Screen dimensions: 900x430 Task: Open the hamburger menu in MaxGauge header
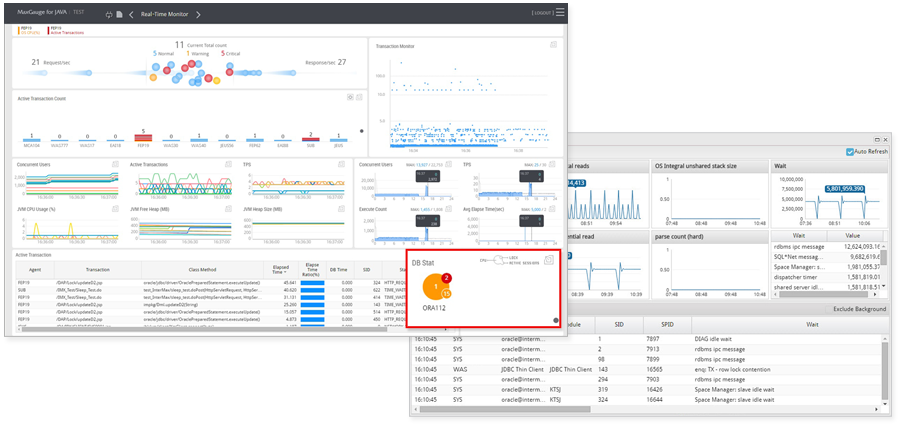(x=560, y=12)
